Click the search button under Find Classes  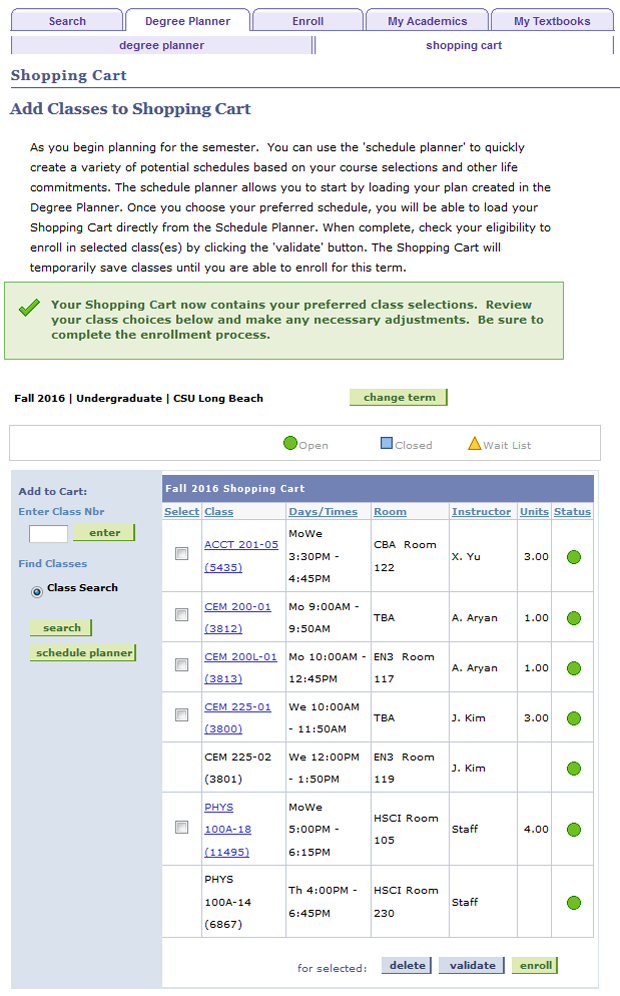tap(61, 628)
